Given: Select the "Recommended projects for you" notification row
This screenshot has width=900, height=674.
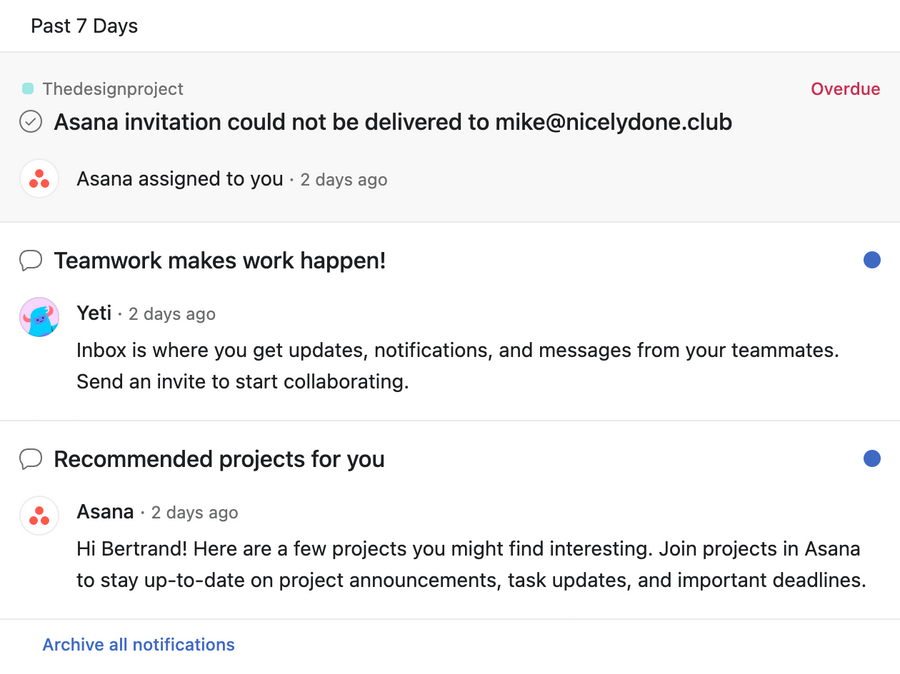Looking at the screenshot, I should (x=450, y=520).
